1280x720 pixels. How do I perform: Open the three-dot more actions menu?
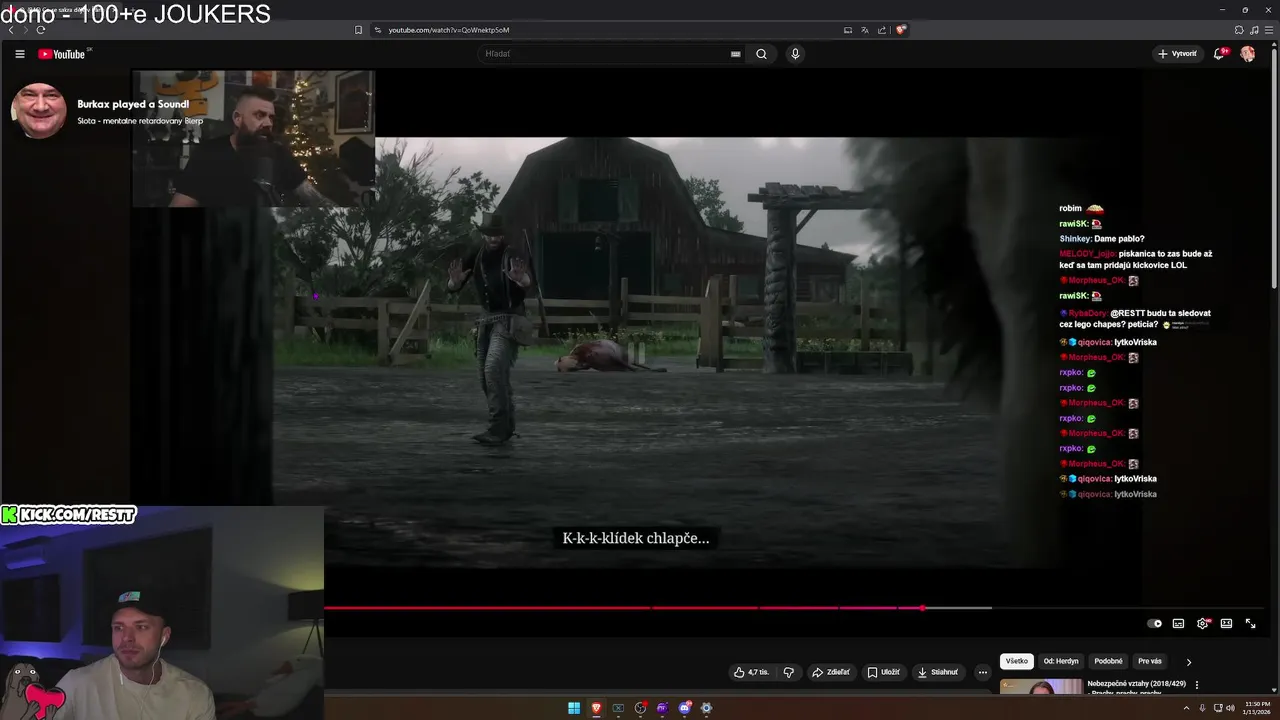click(x=983, y=673)
